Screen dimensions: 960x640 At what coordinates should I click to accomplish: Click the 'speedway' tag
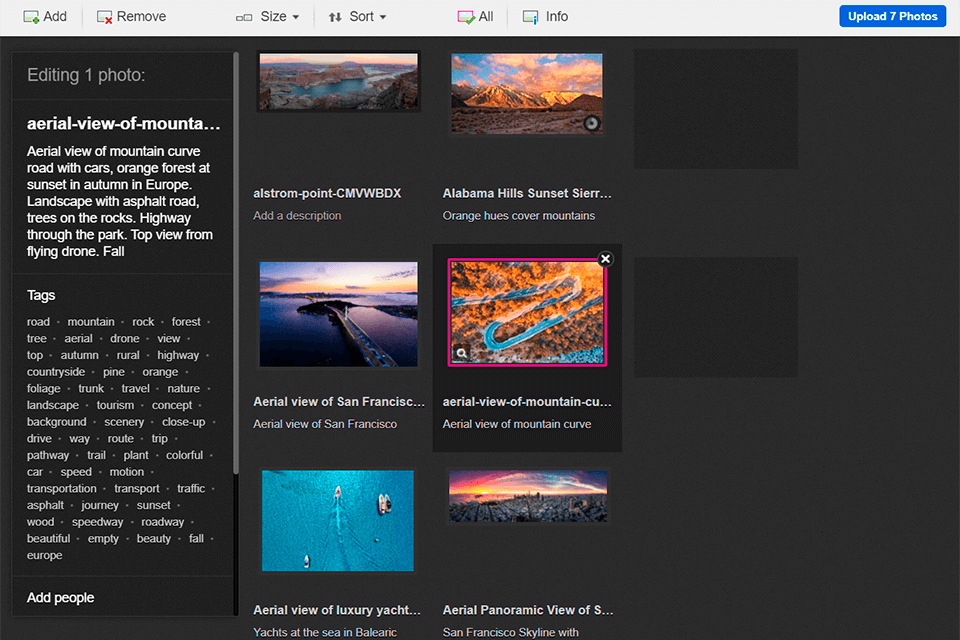click(x=97, y=522)
